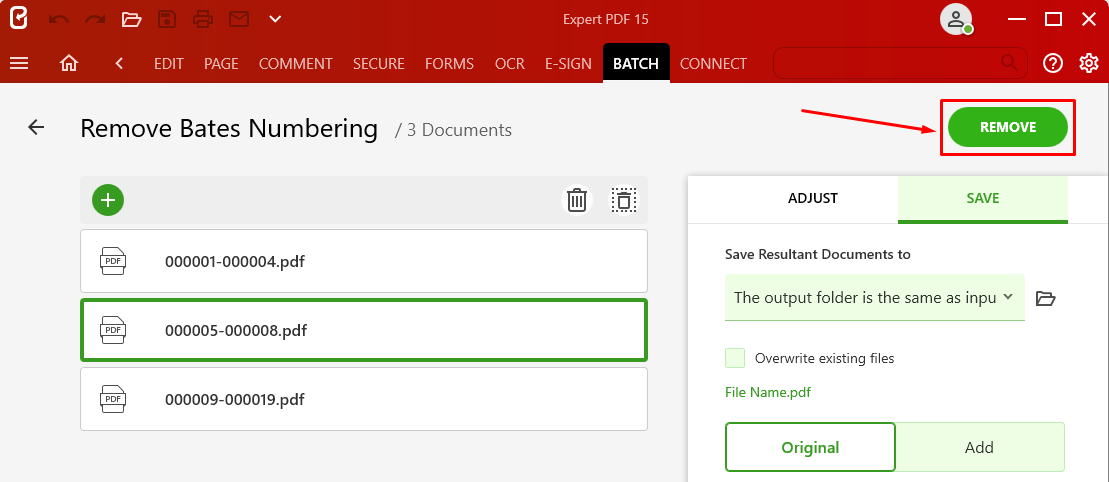Click the Expert PDF logo icon
1109x482 pixels.
[x=18, y=19]
